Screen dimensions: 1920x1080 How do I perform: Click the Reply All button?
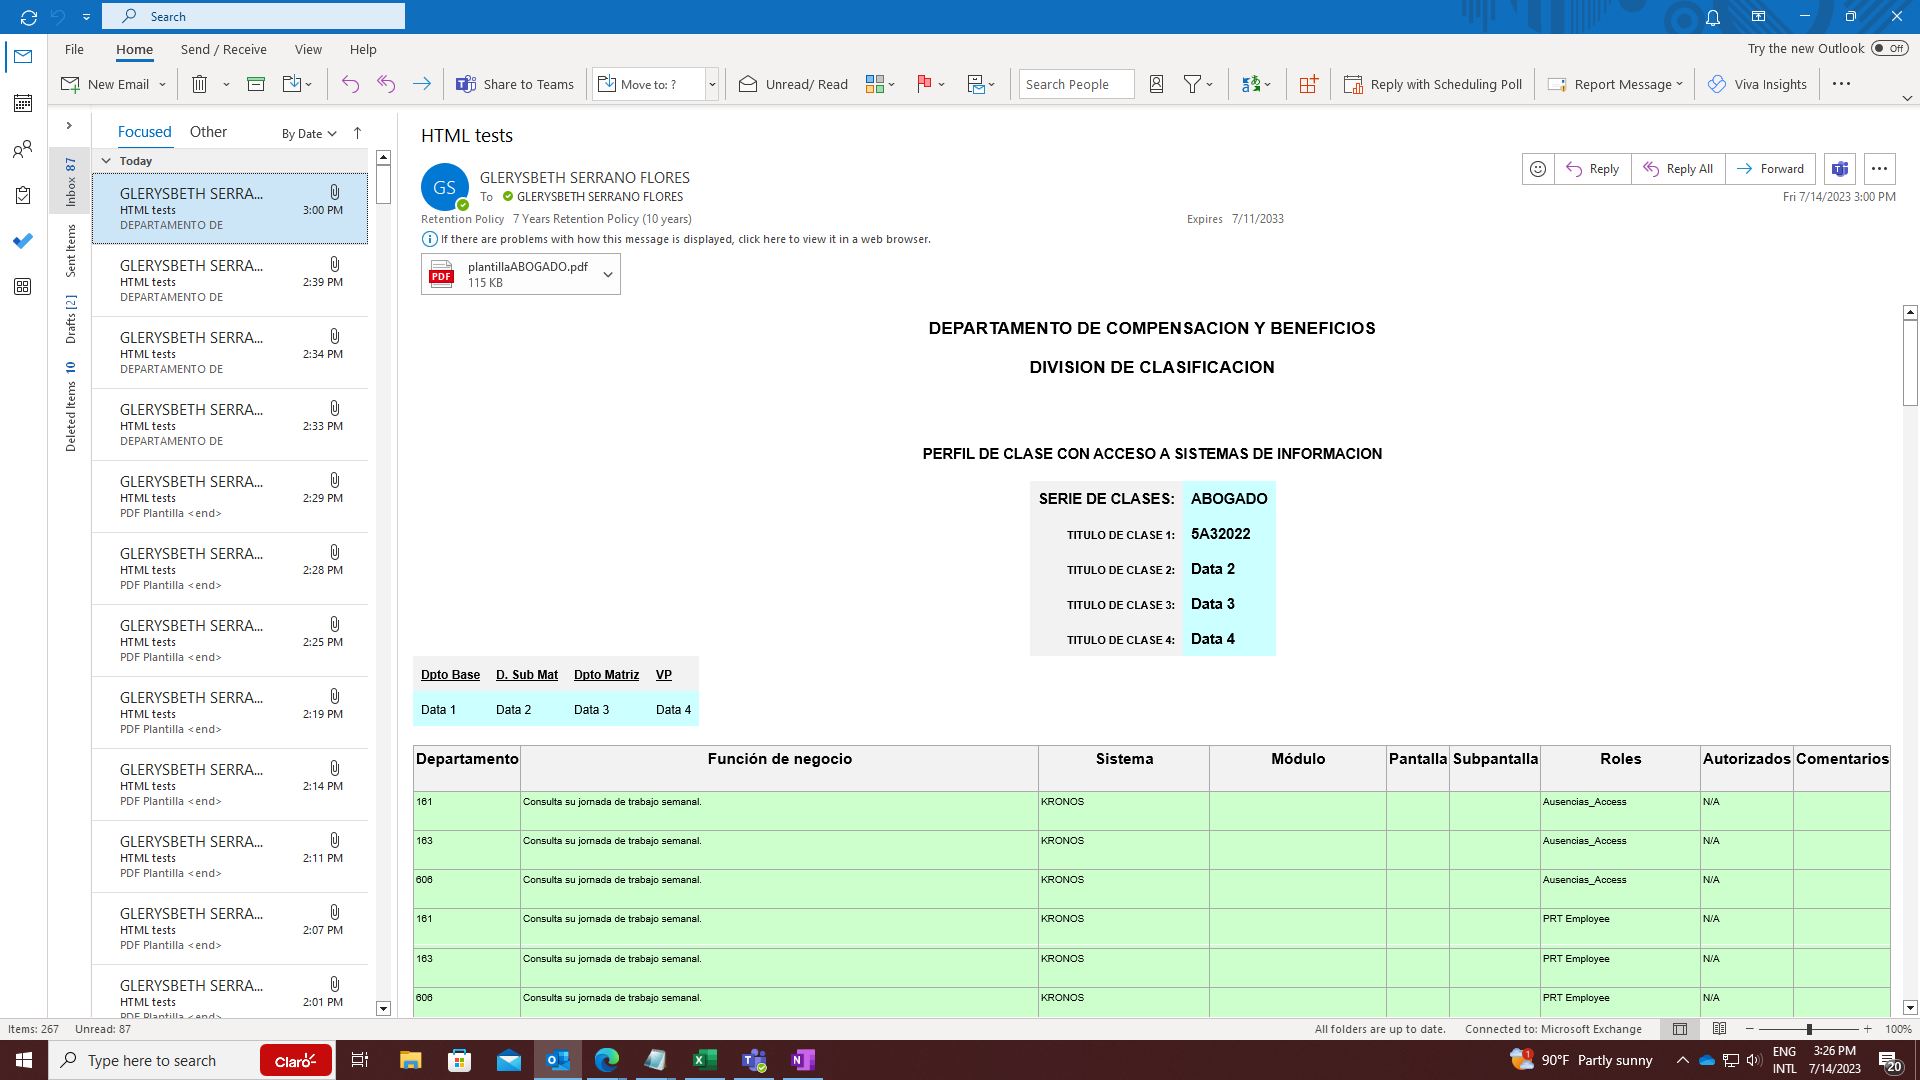coord(1678,169)
